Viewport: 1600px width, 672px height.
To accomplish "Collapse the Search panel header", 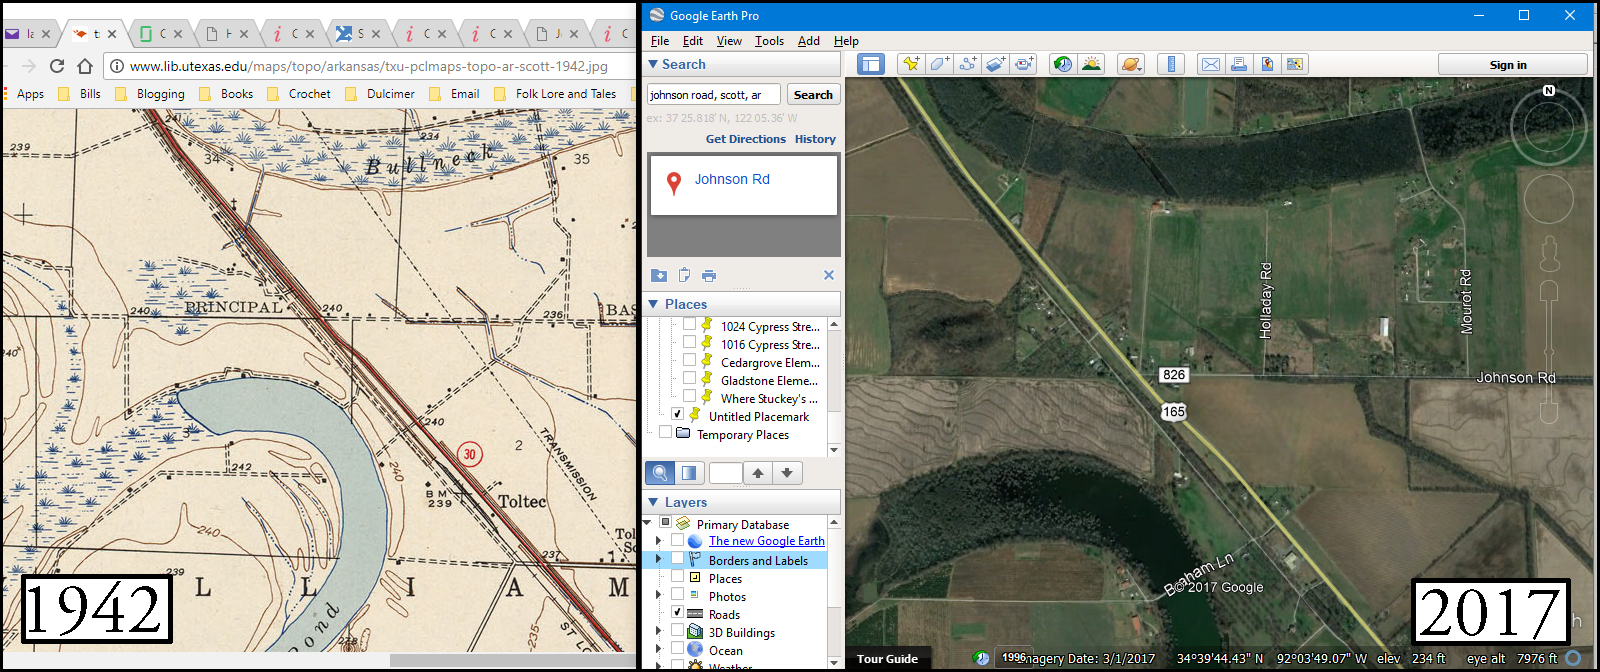I will pos(653,64).
